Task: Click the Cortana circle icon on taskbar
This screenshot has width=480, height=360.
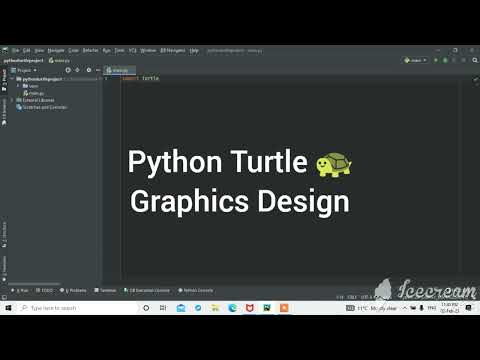Action: [146, 308]
